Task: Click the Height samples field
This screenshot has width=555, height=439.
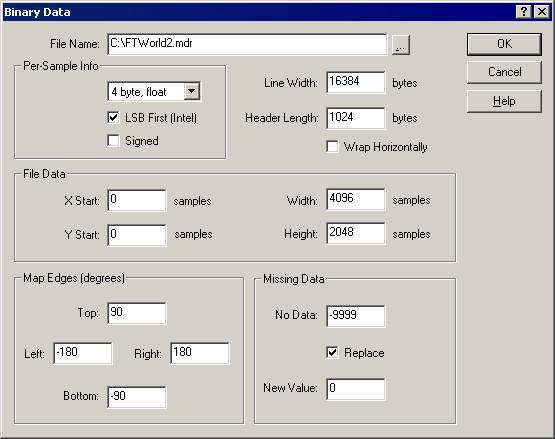Action: click(355, 233)
